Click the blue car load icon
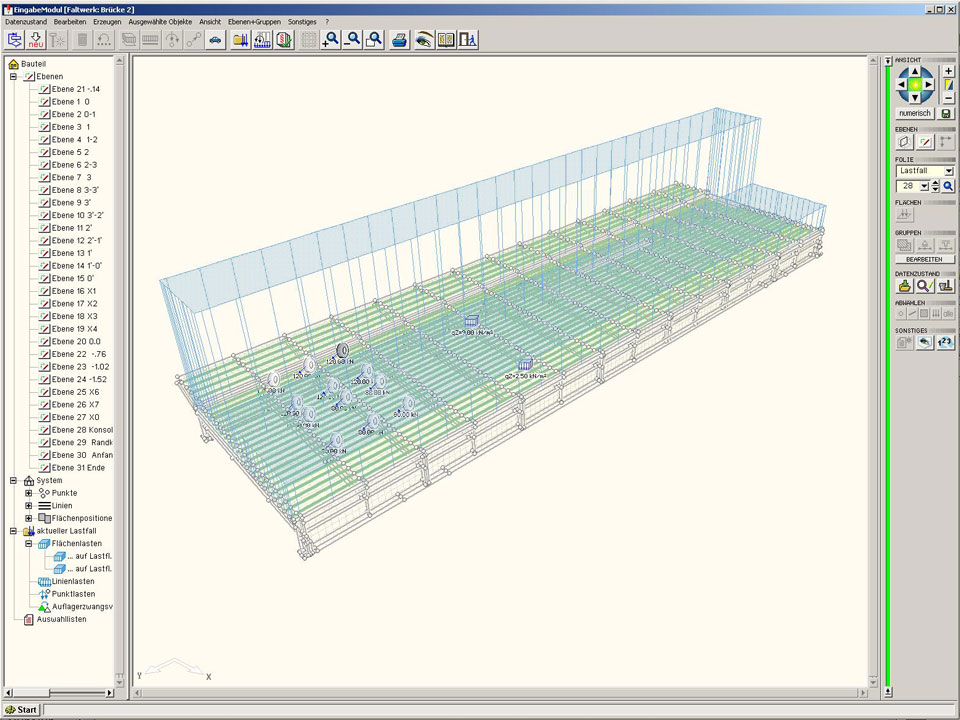 [215, 40]
